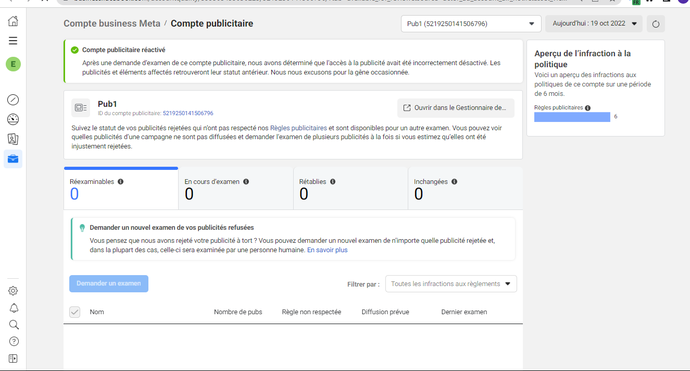The image size is (690, 371).
Task: Switch to the En cours d'examen tab
Action: pos(236,188)
